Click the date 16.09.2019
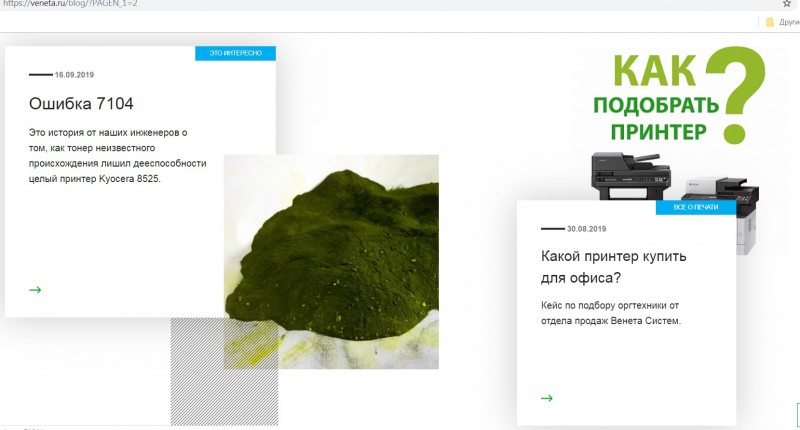 74,74
